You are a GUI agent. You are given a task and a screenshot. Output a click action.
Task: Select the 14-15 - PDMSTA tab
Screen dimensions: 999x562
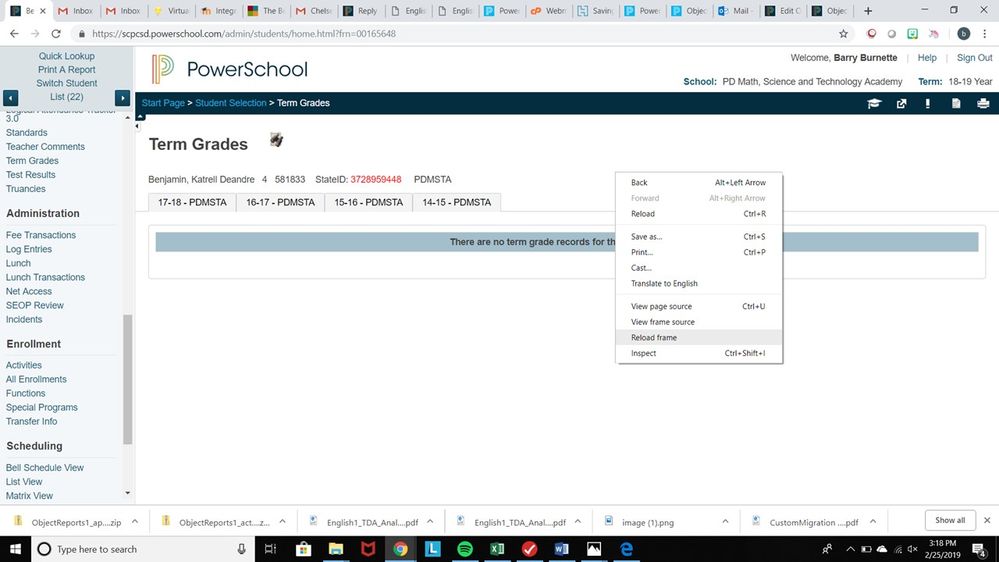pos(457,202)
